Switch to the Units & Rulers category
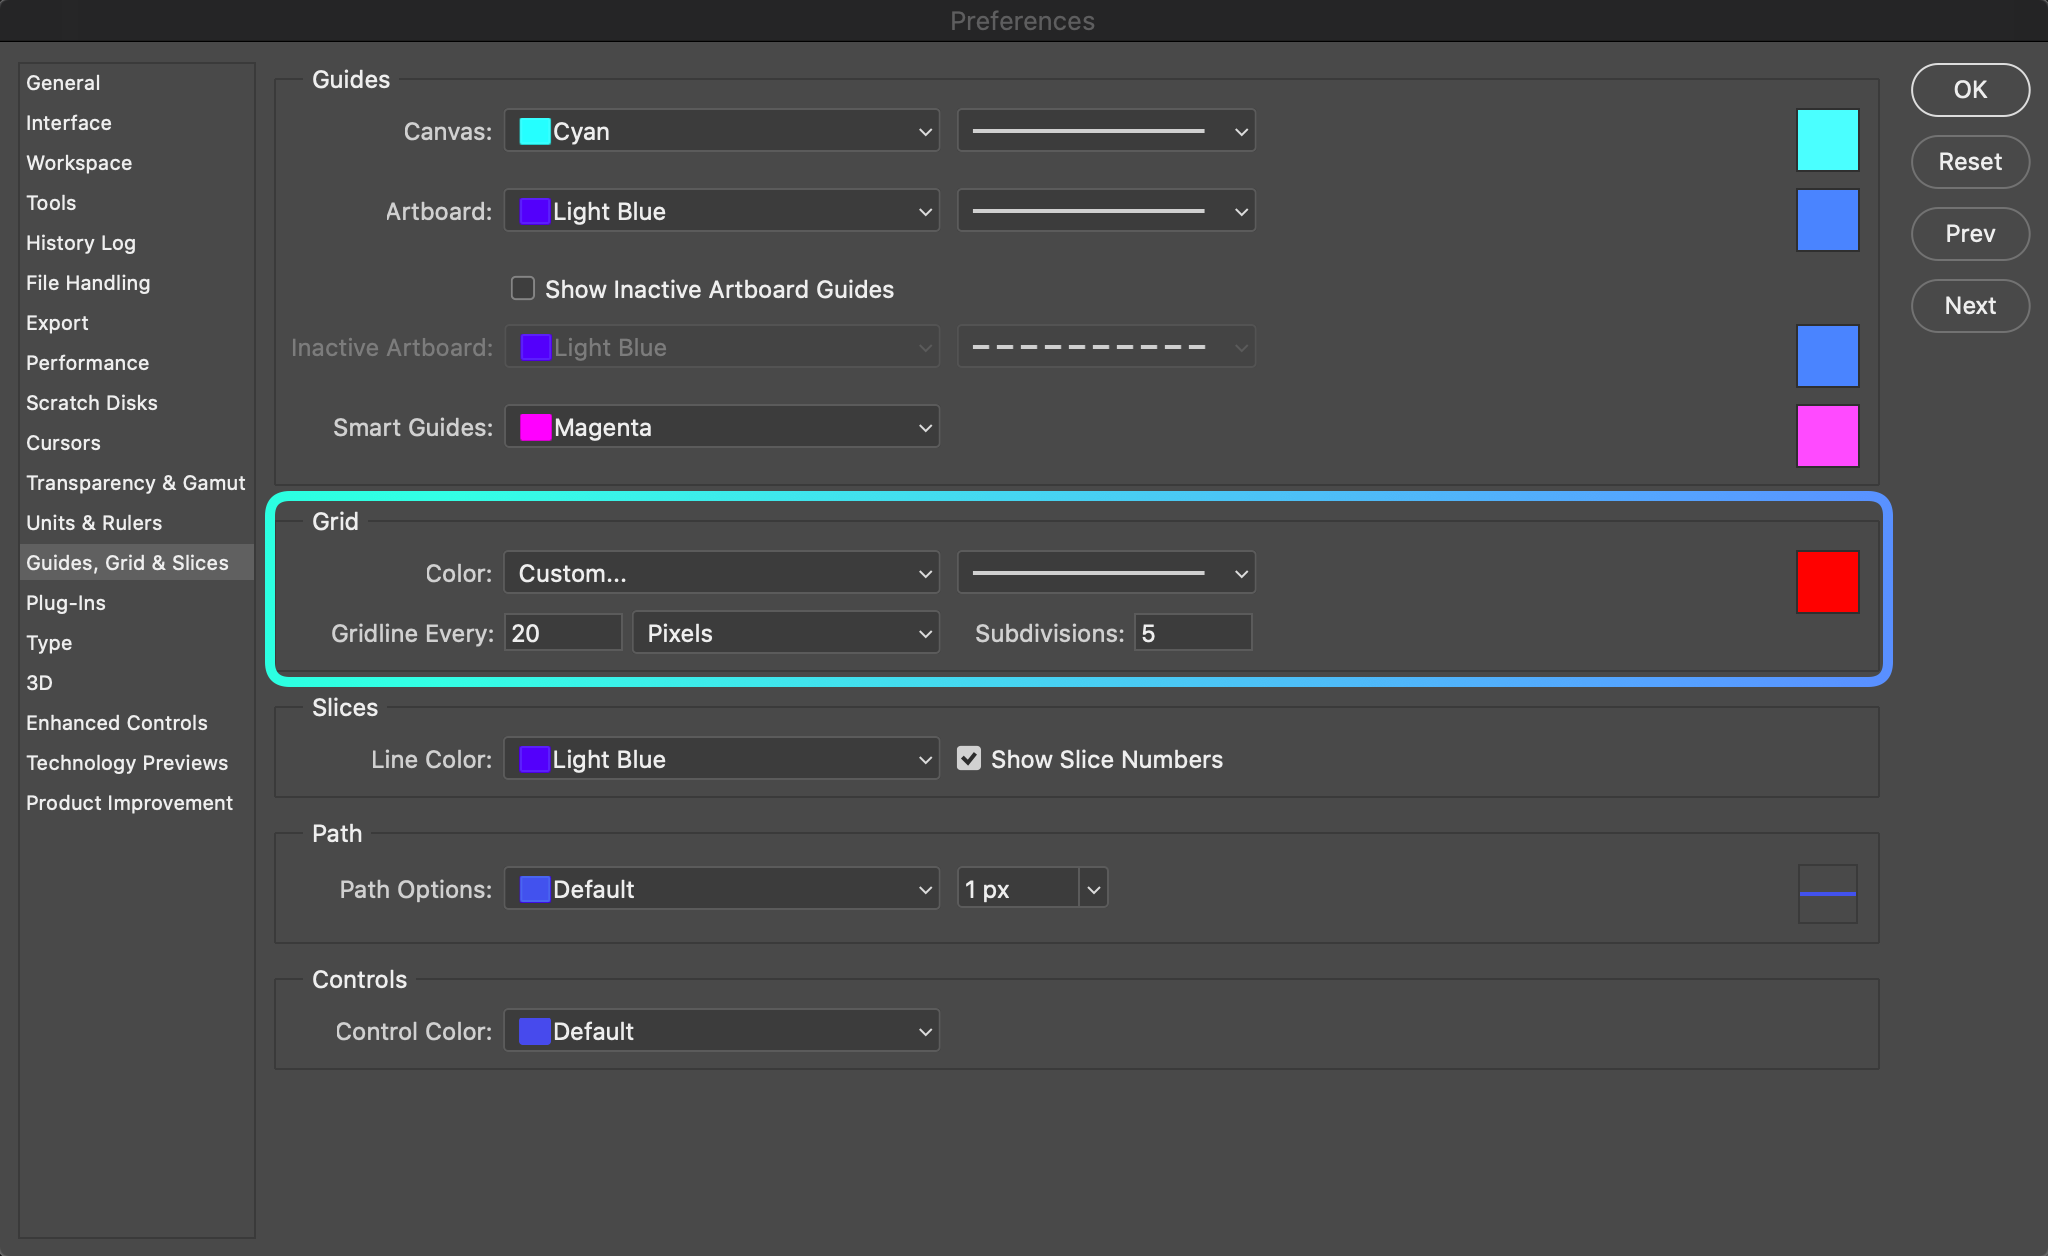This screenshot has height=1256, width=2048. point(94,523)
